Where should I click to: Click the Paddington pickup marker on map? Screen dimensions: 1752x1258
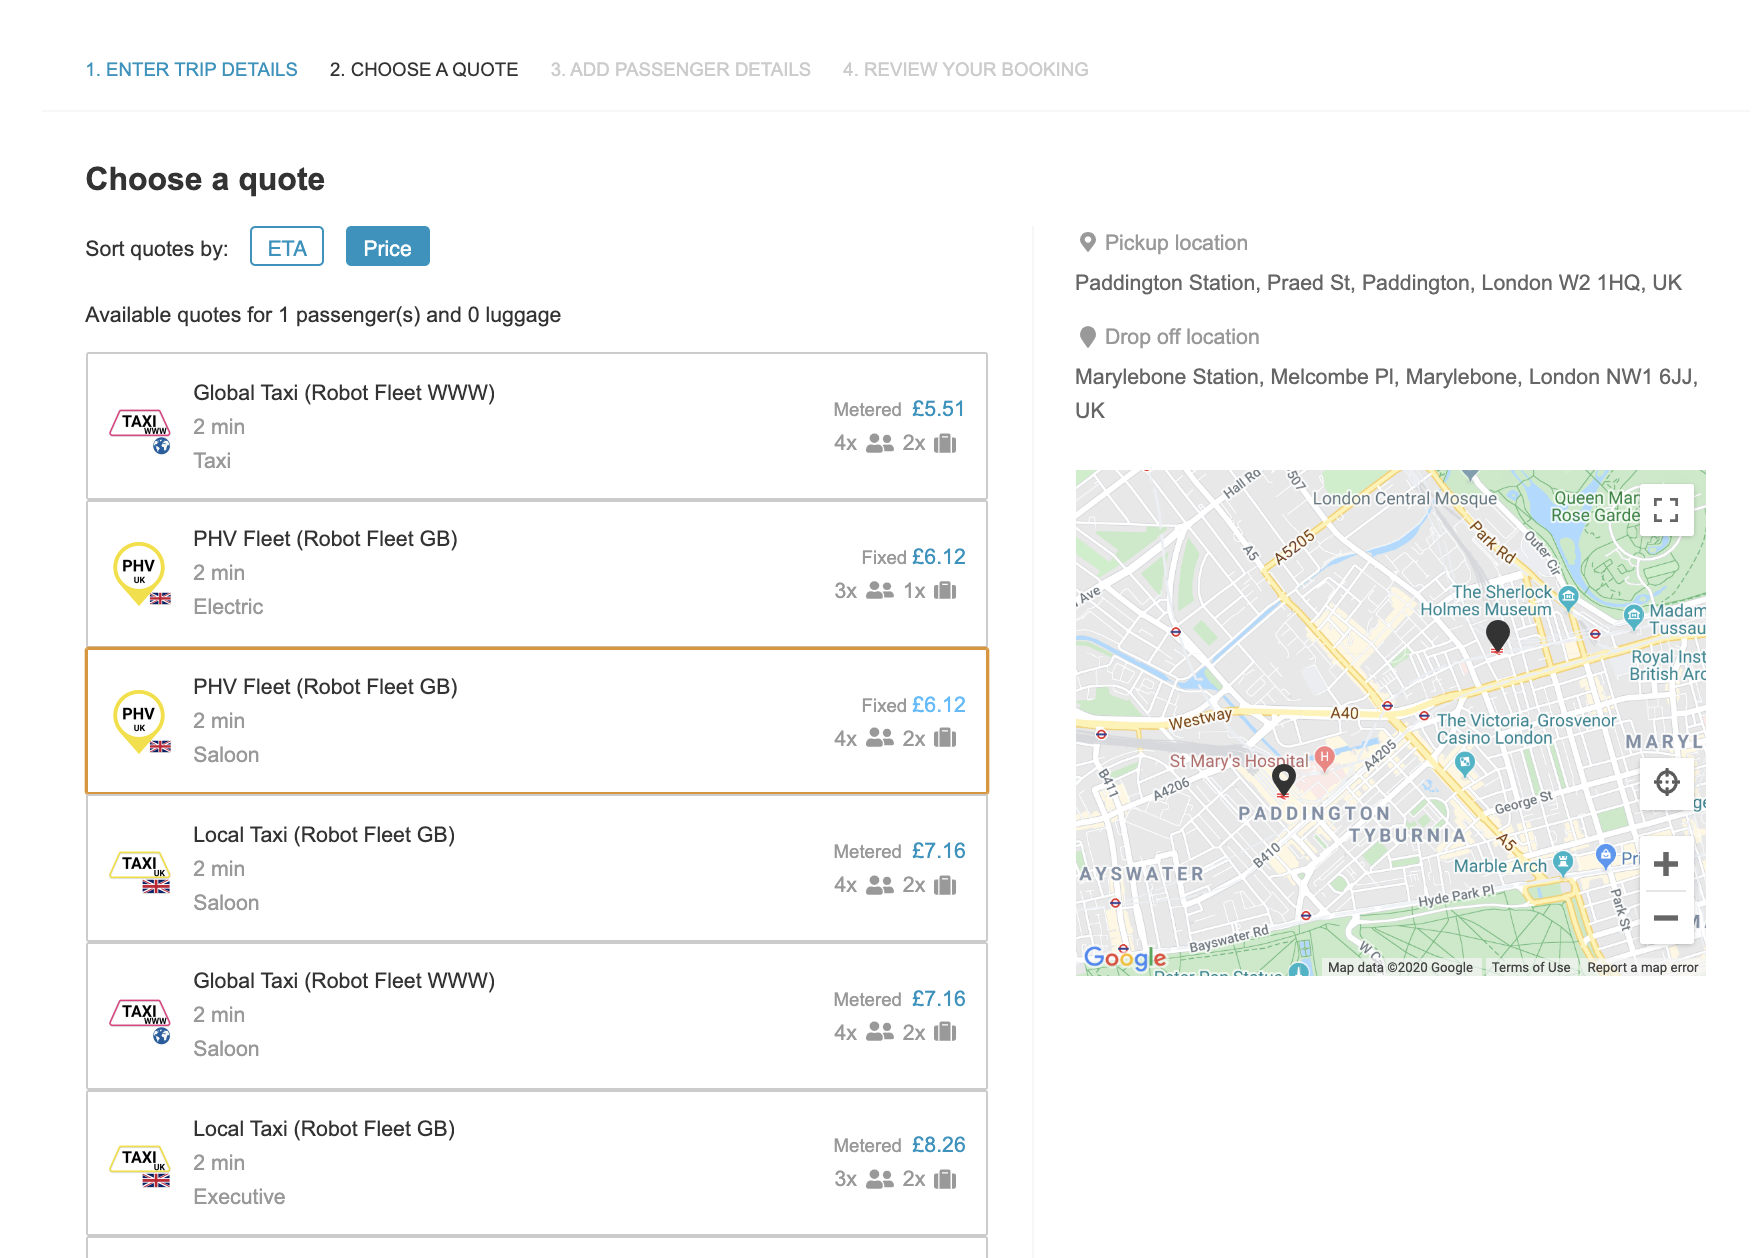1284,780
